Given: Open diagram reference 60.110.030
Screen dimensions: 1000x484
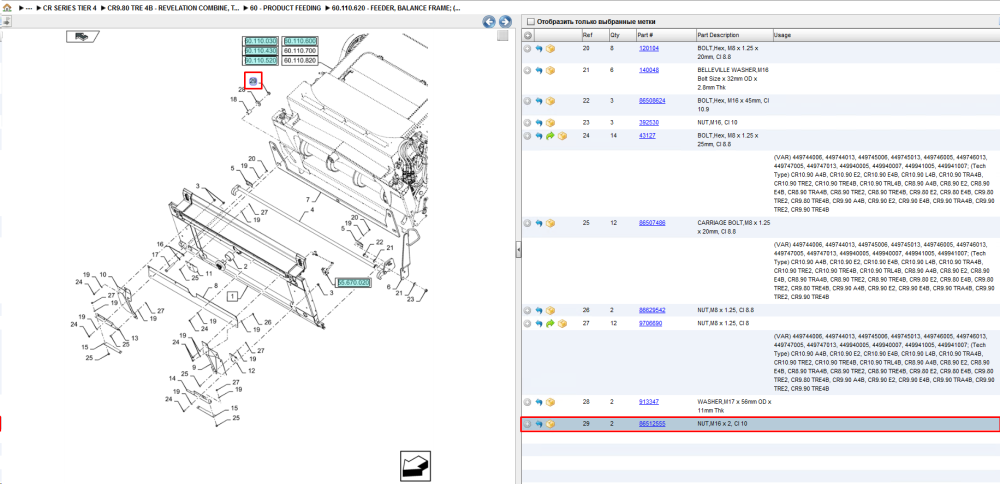Looking at the screenshot, I should (261, 41).
